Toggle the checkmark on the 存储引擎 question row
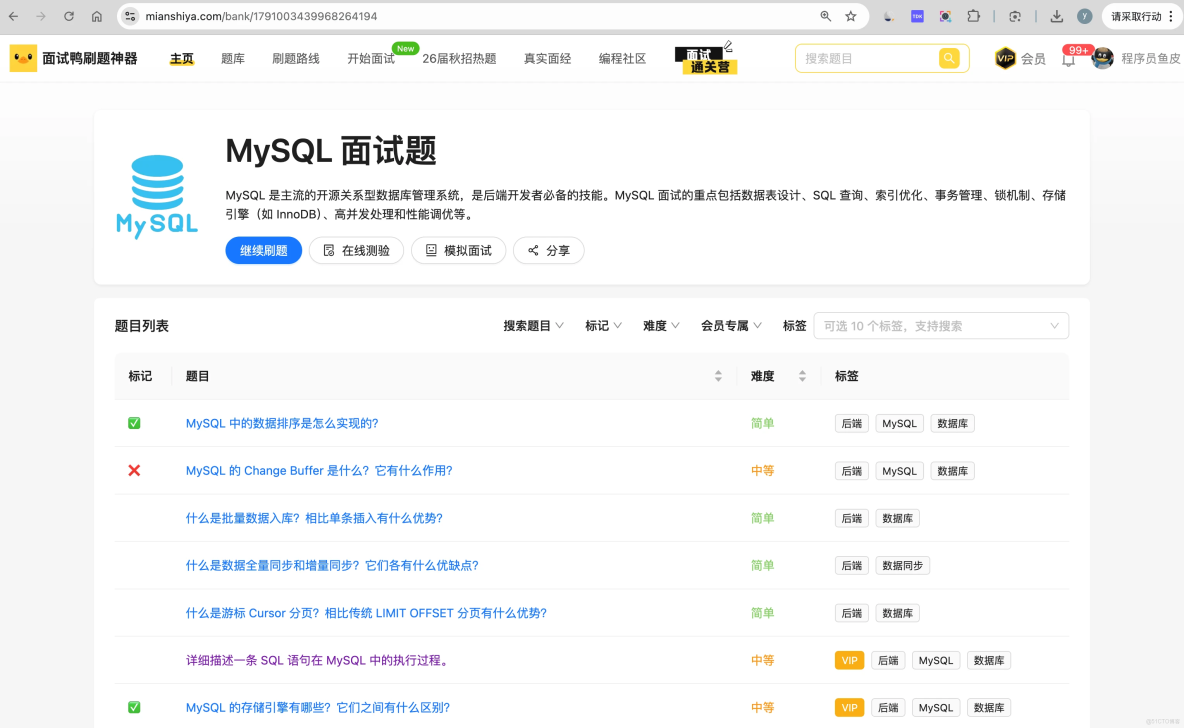Viewport: 1184px width, 728px height. click(134, 707)
